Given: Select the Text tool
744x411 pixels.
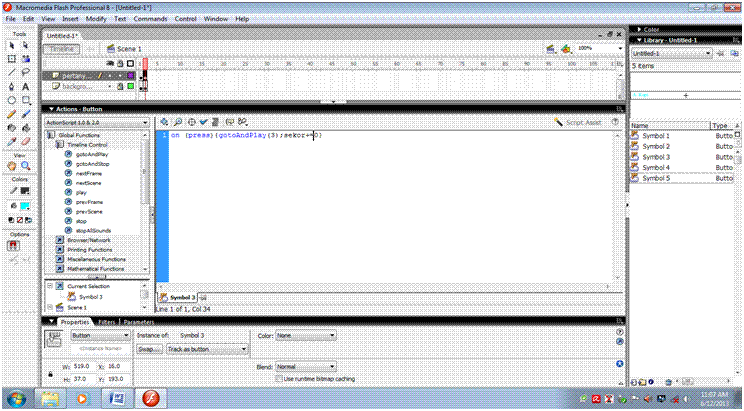Looking at the screenshot, I should 26,86.
